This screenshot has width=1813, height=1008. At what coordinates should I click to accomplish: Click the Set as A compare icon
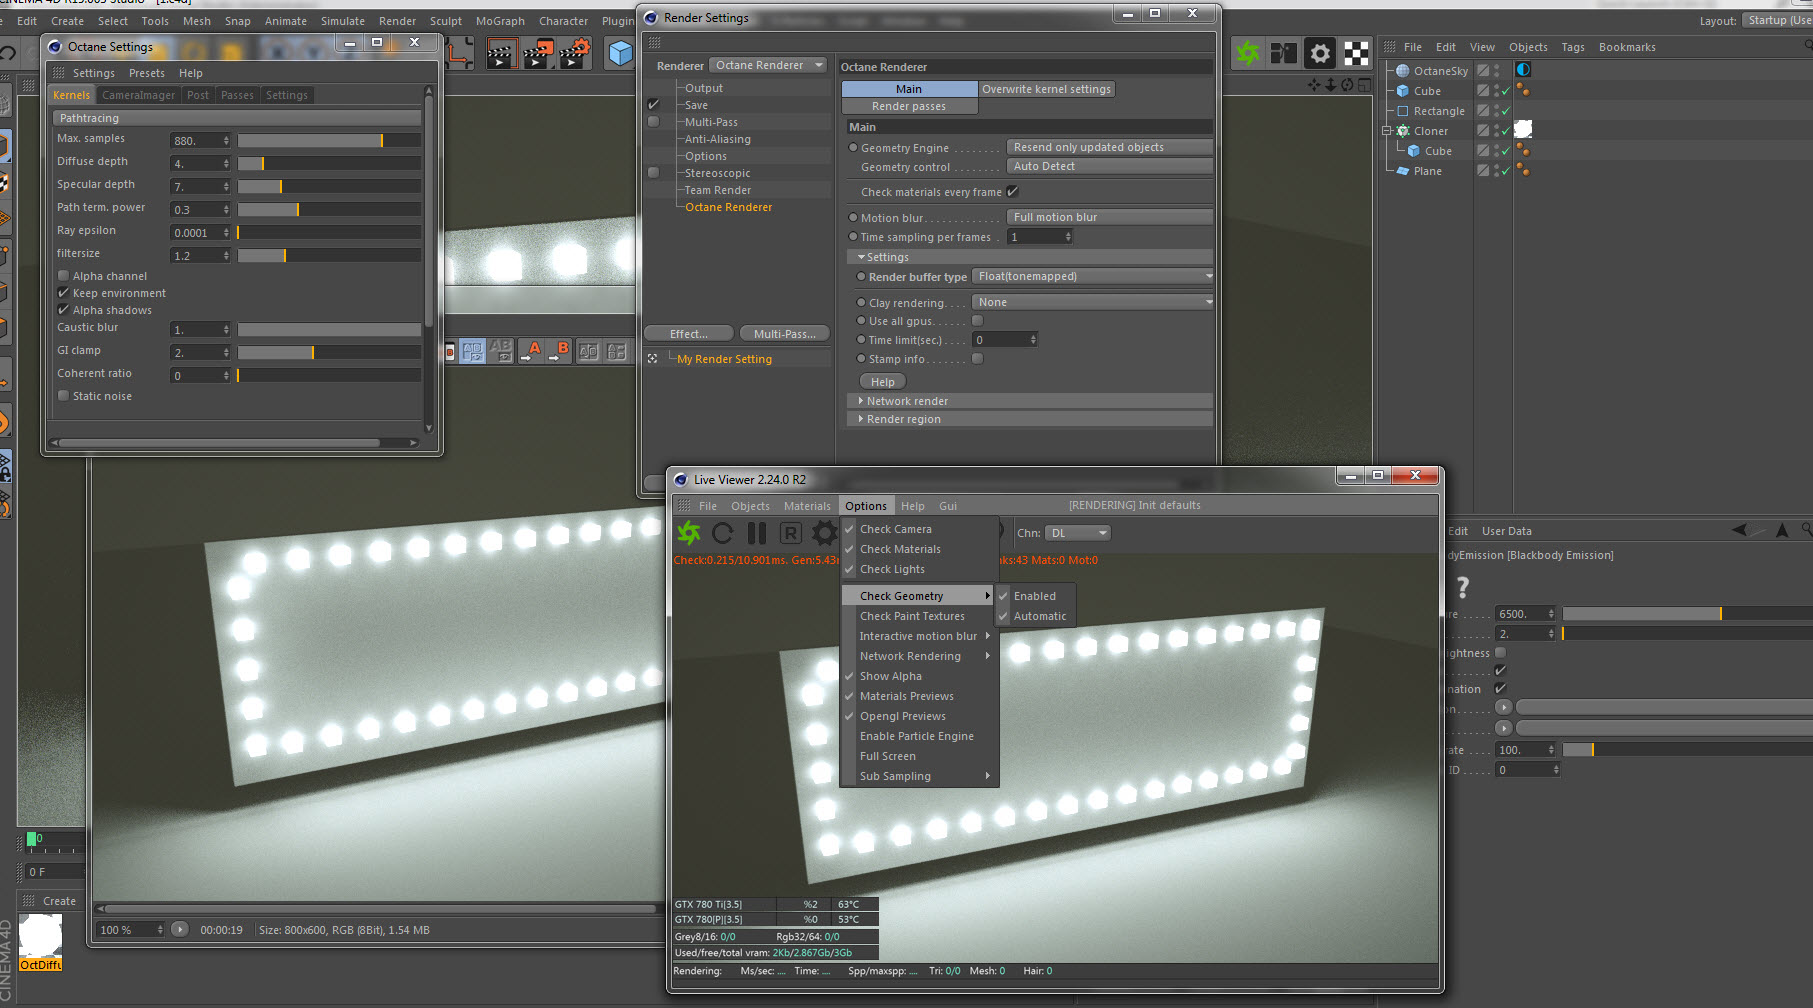(532, 351)
